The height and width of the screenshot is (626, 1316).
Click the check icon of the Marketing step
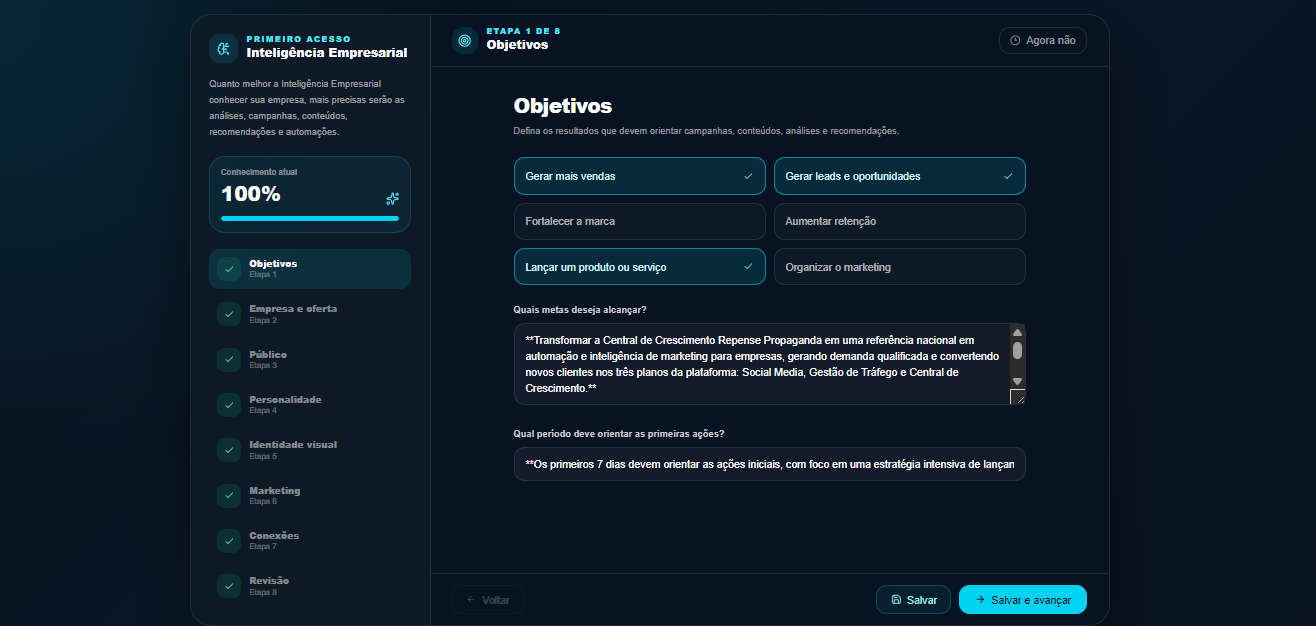[x=229, y=496]
